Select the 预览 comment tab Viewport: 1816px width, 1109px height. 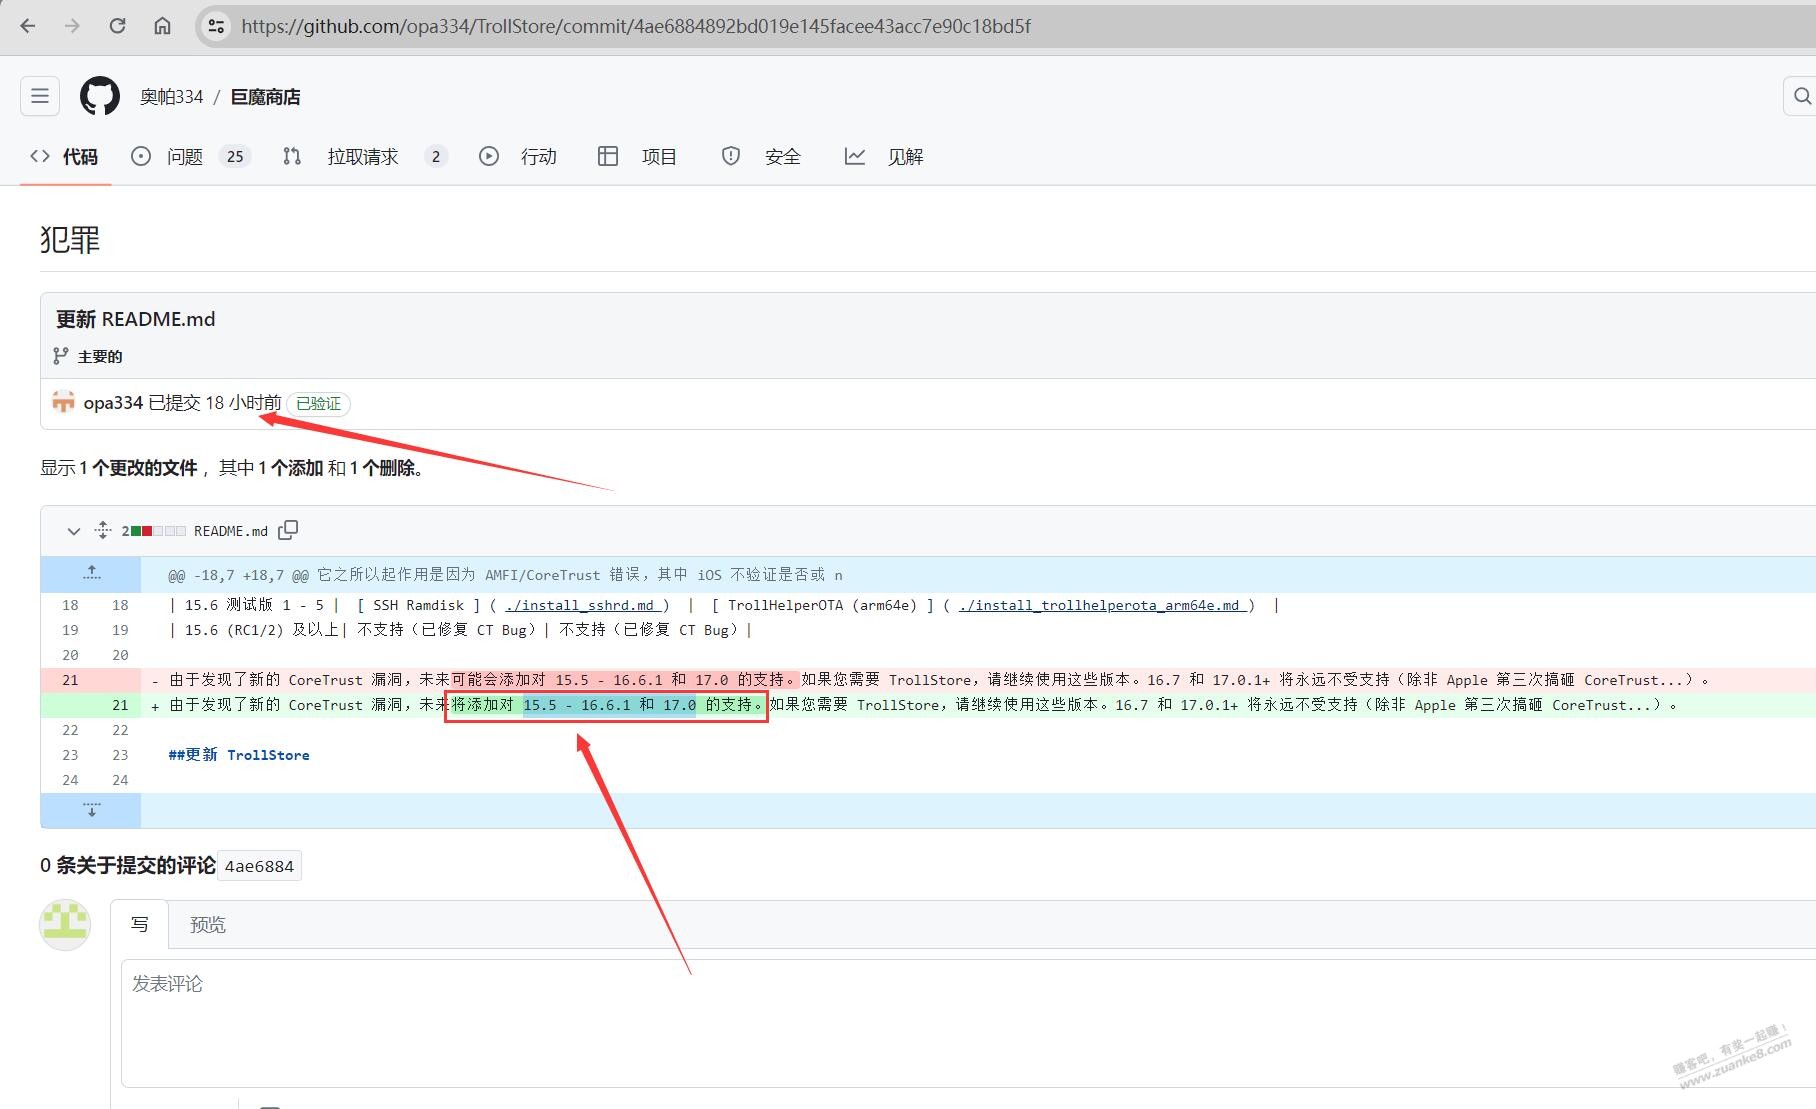208,925
